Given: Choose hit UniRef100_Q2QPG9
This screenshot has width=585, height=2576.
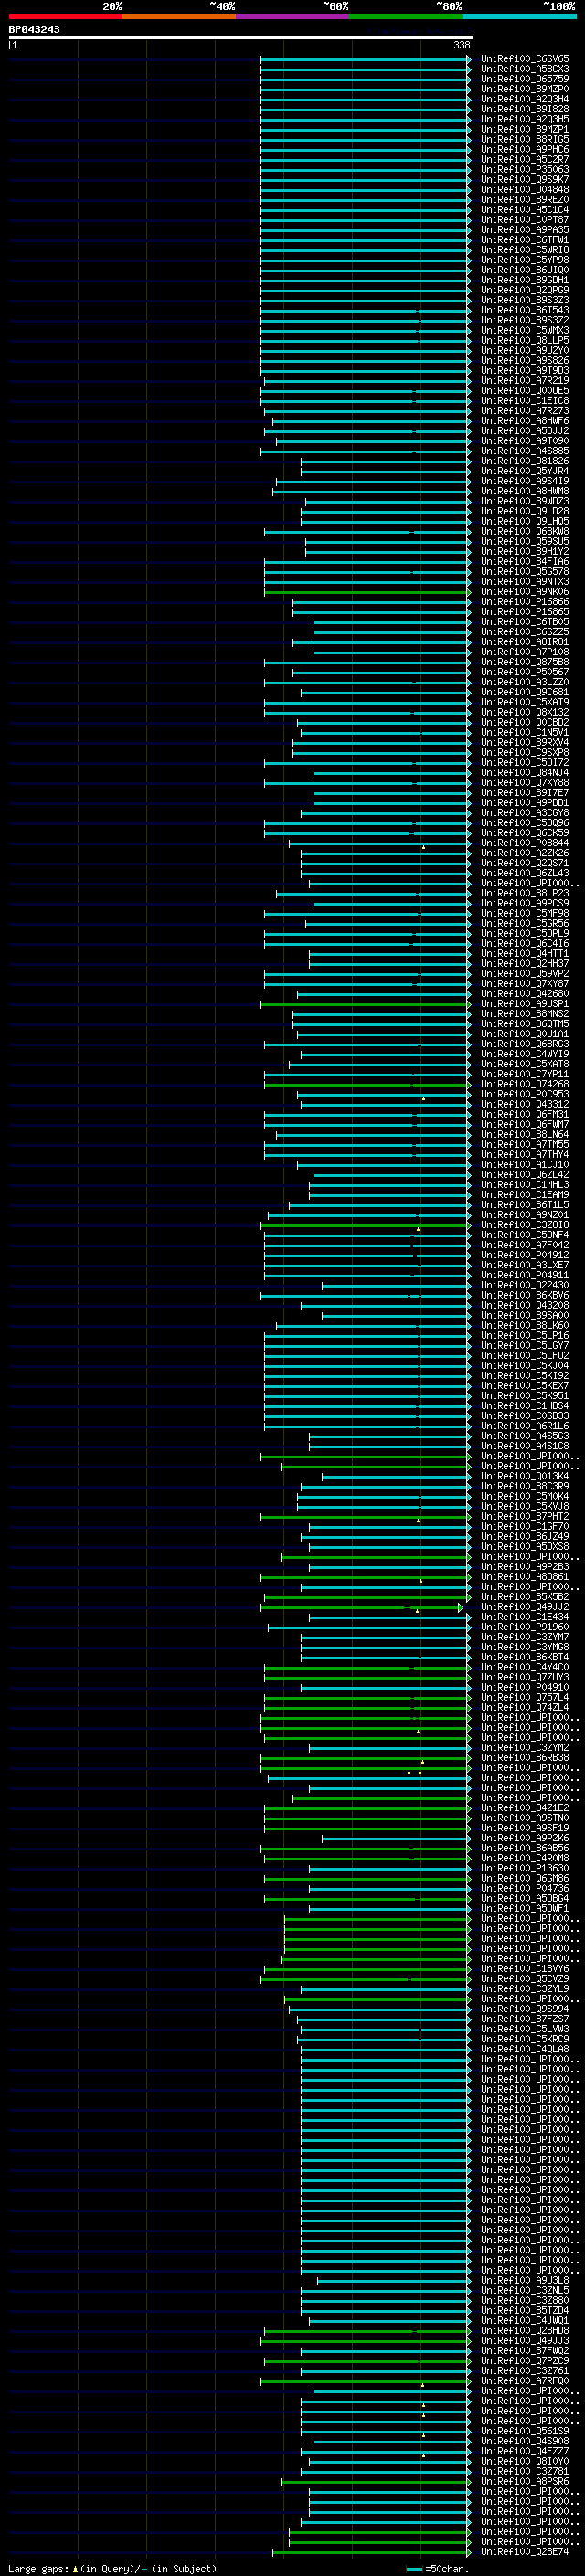Looking at the screenshot, I should (x=525, y=290).
